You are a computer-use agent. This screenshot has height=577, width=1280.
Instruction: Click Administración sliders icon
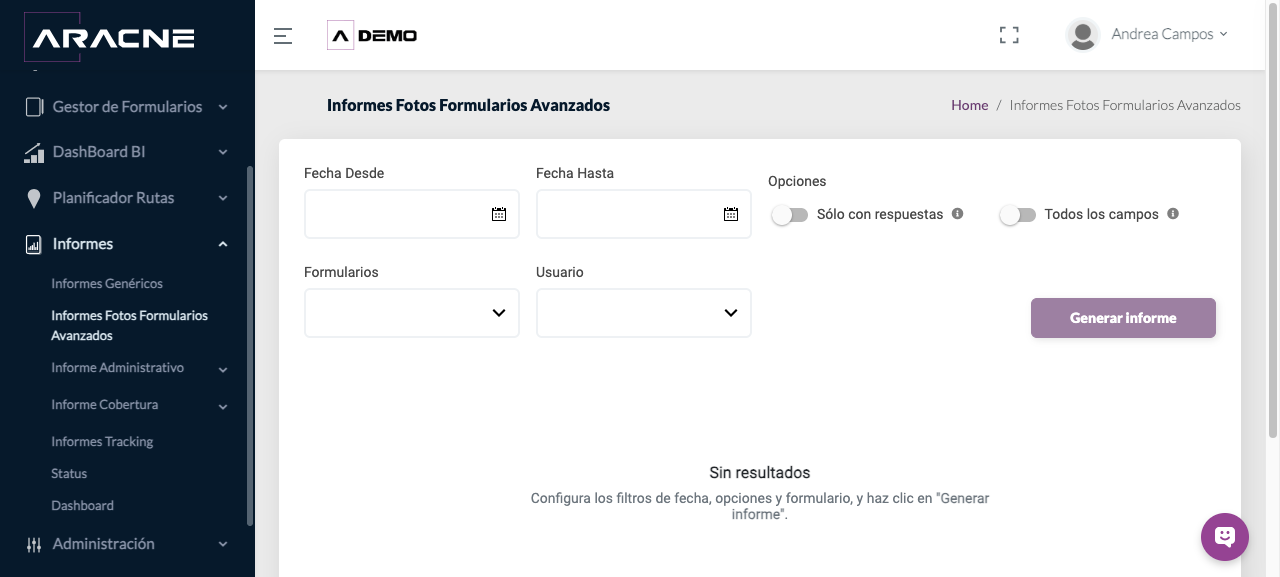34,544
